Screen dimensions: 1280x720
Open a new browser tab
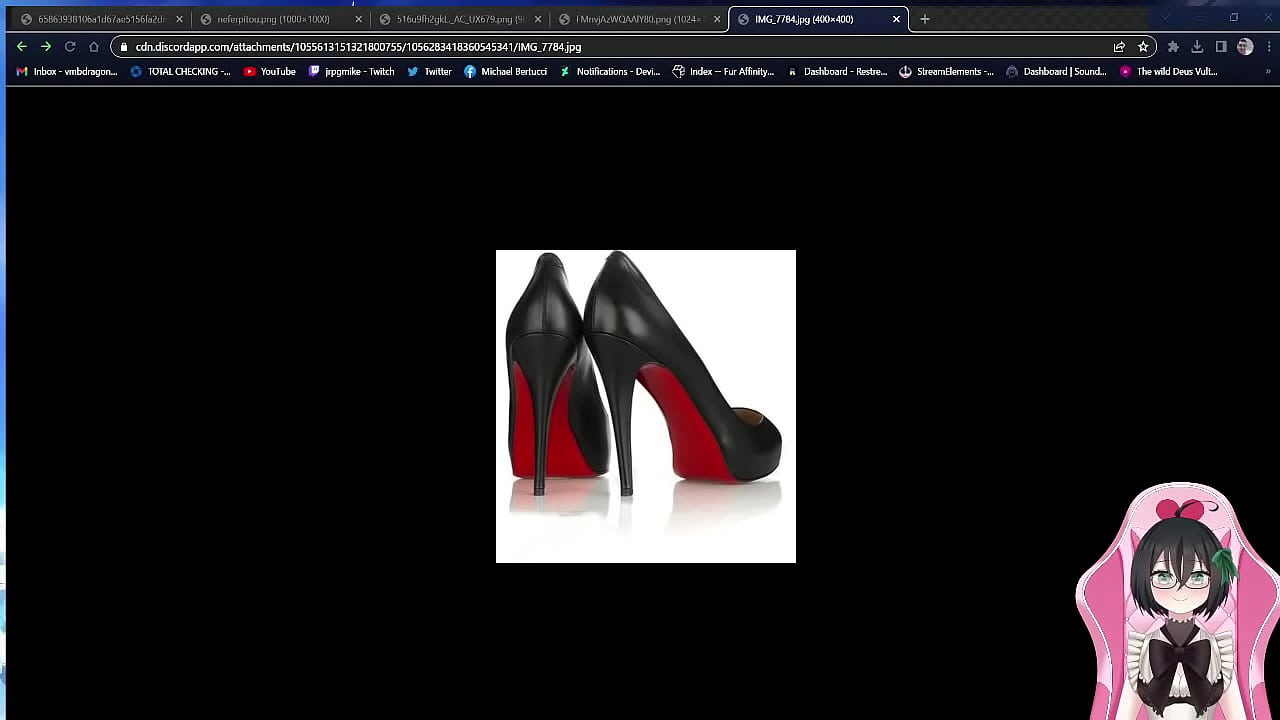pos(925,19)
